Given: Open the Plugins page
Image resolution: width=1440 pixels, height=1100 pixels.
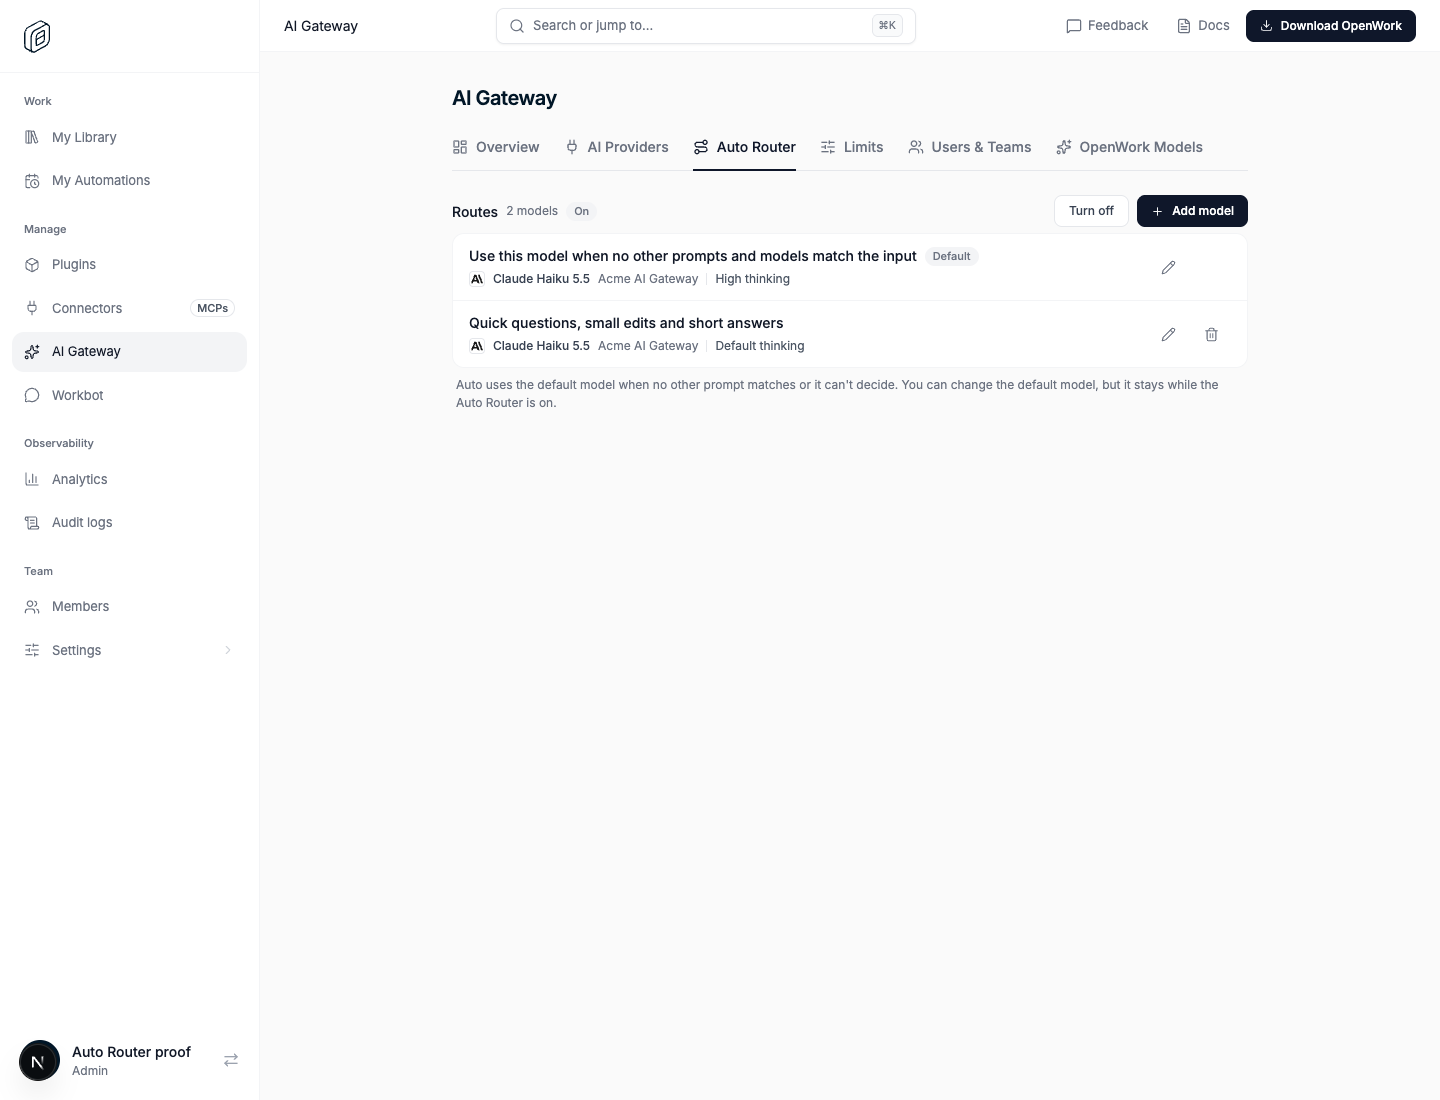Looking at the screenshot, I should point(129,264).
